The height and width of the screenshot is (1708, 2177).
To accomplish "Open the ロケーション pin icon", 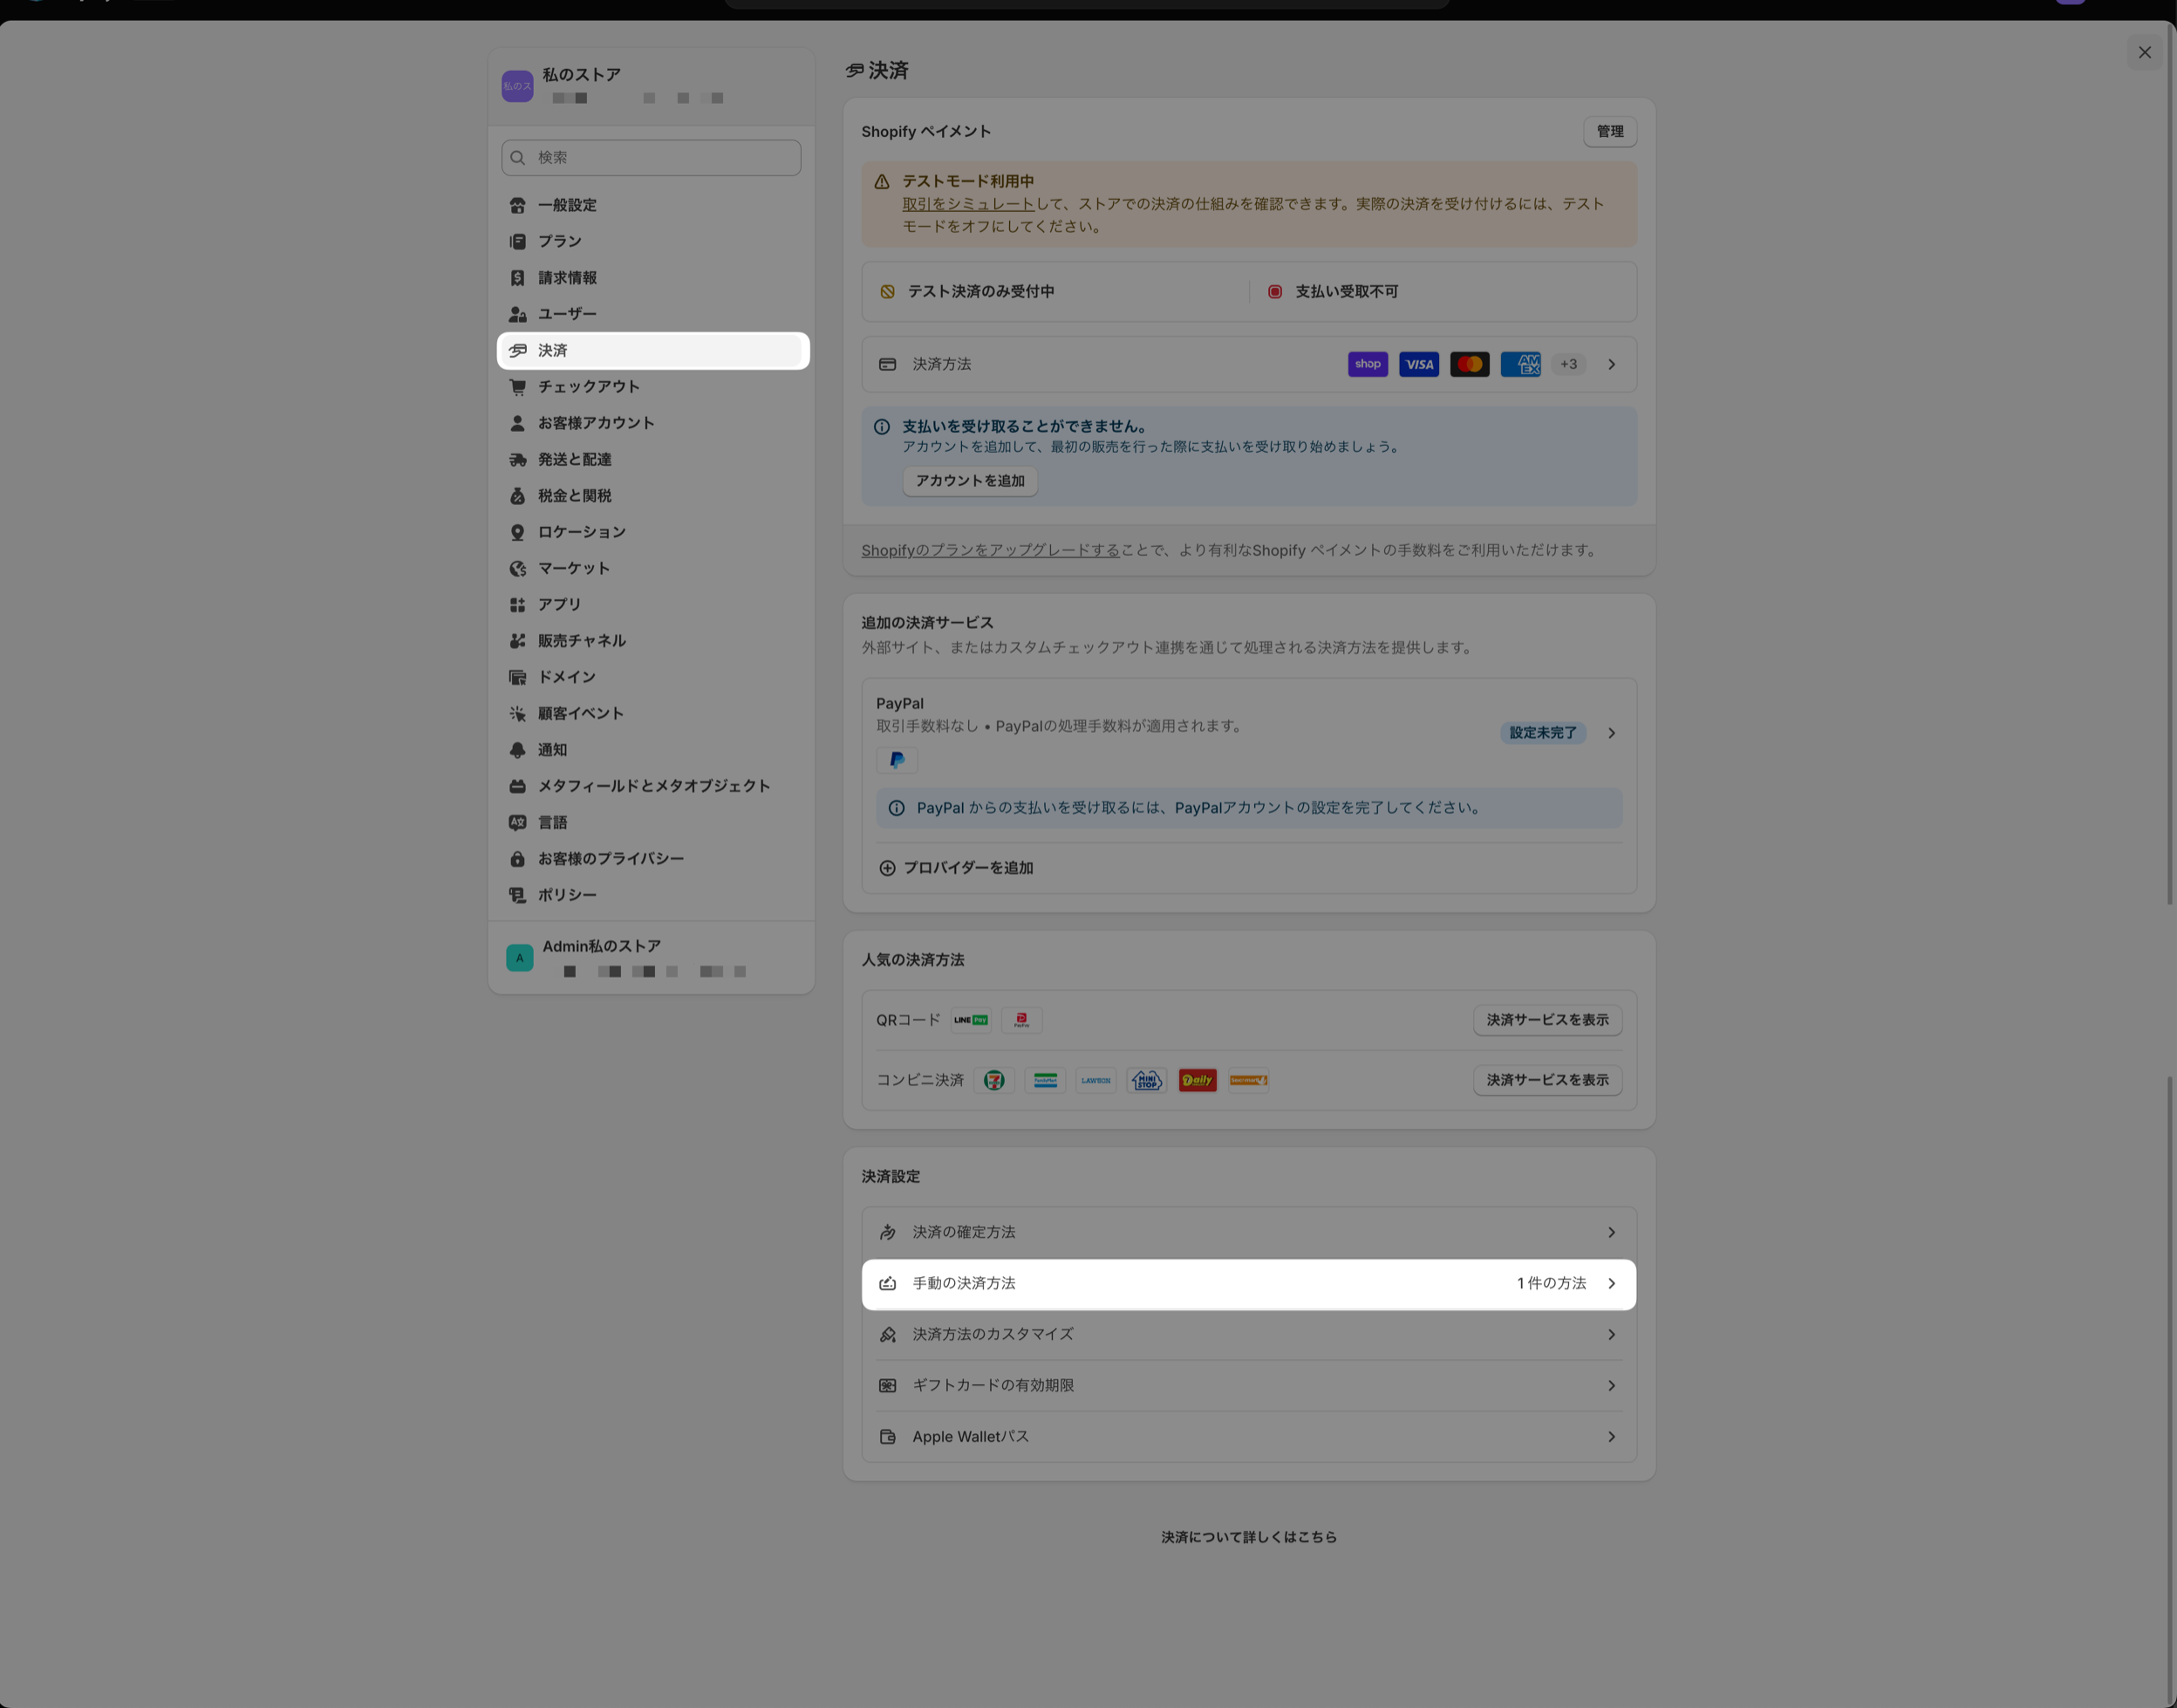I will pyautogui.click(x=517, y=532).
